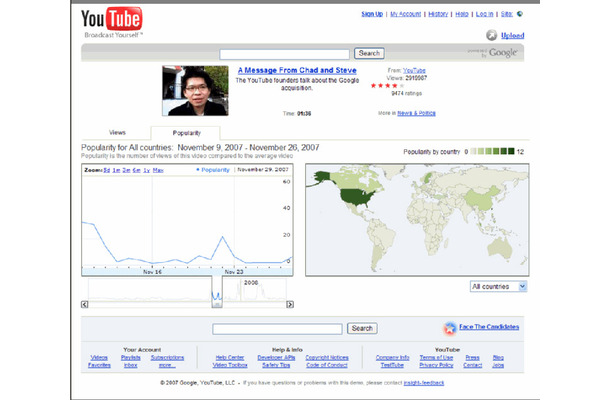This screenshot has height=400, width=610.
Task: Open the video thumbnail of the founders
Action: (x=195, y=91)
